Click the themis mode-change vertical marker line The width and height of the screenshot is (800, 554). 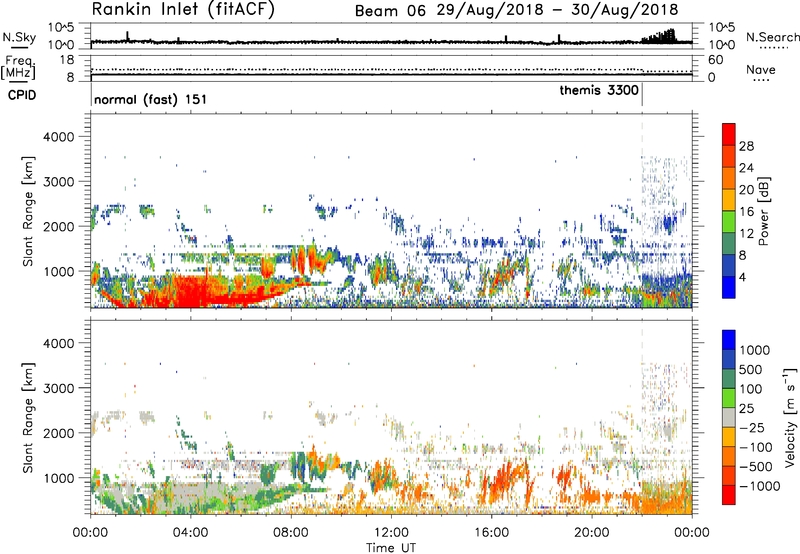pos(642,95)
